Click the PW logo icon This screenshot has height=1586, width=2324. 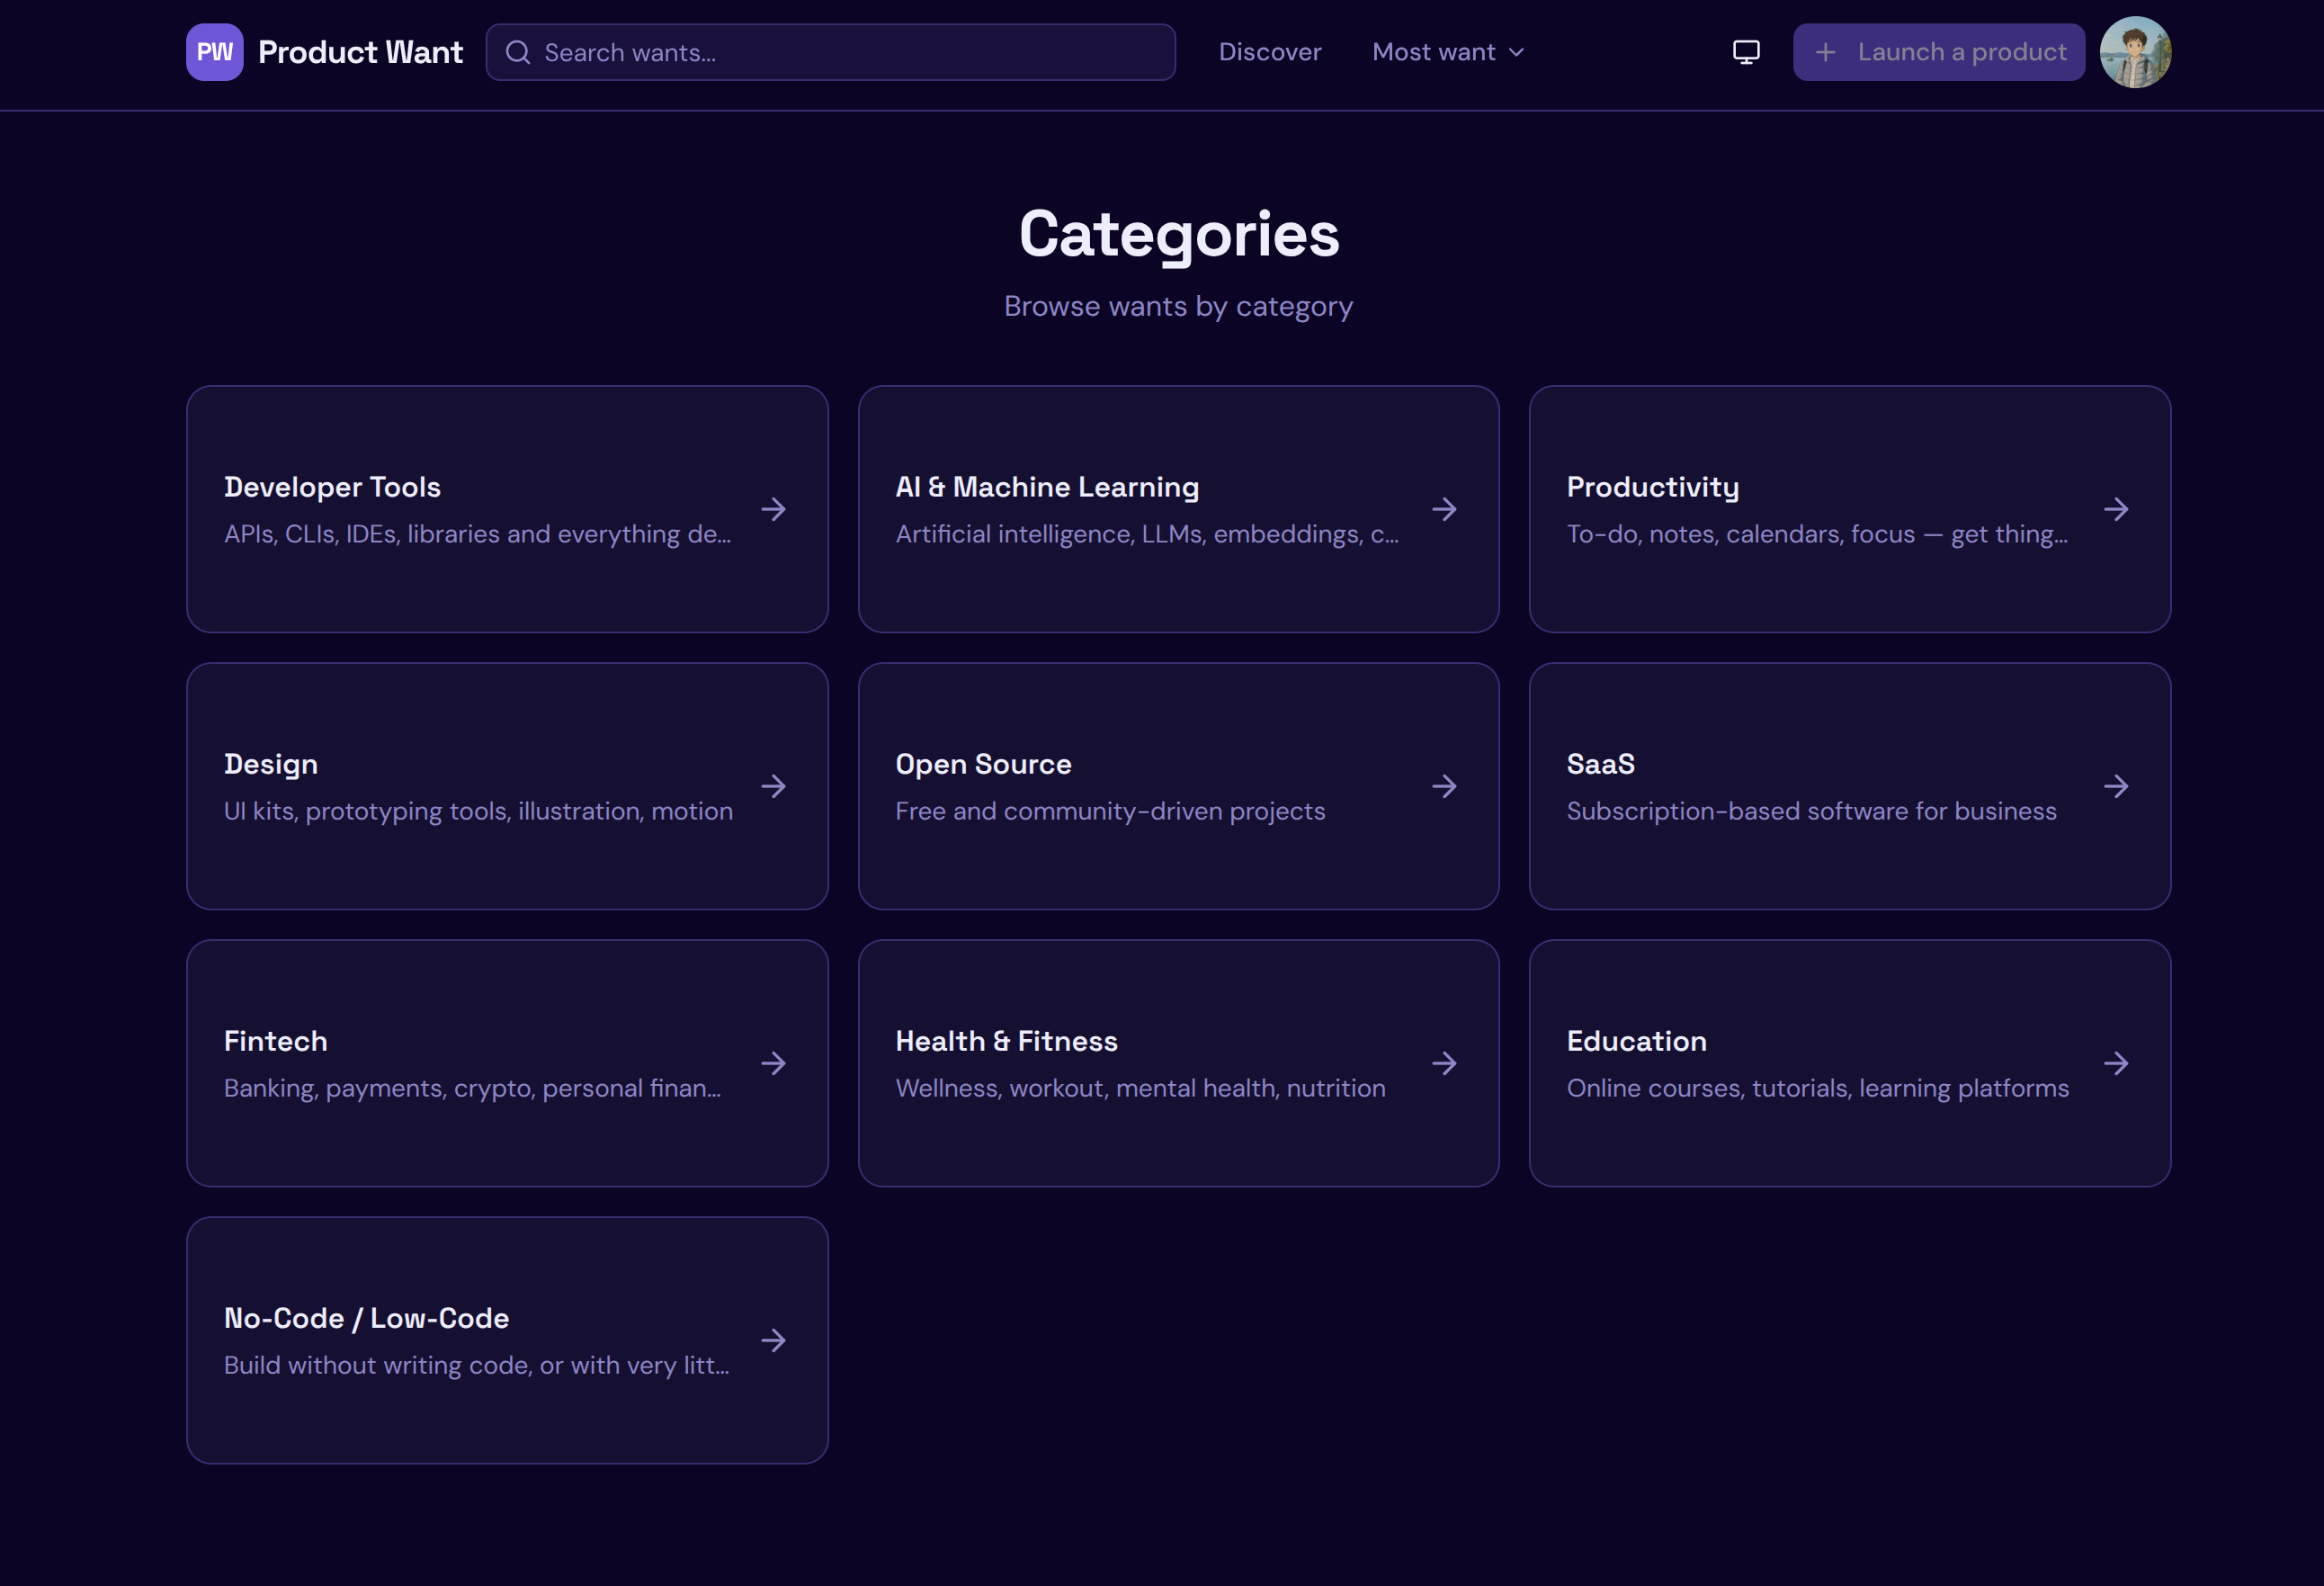coord(214,52)
